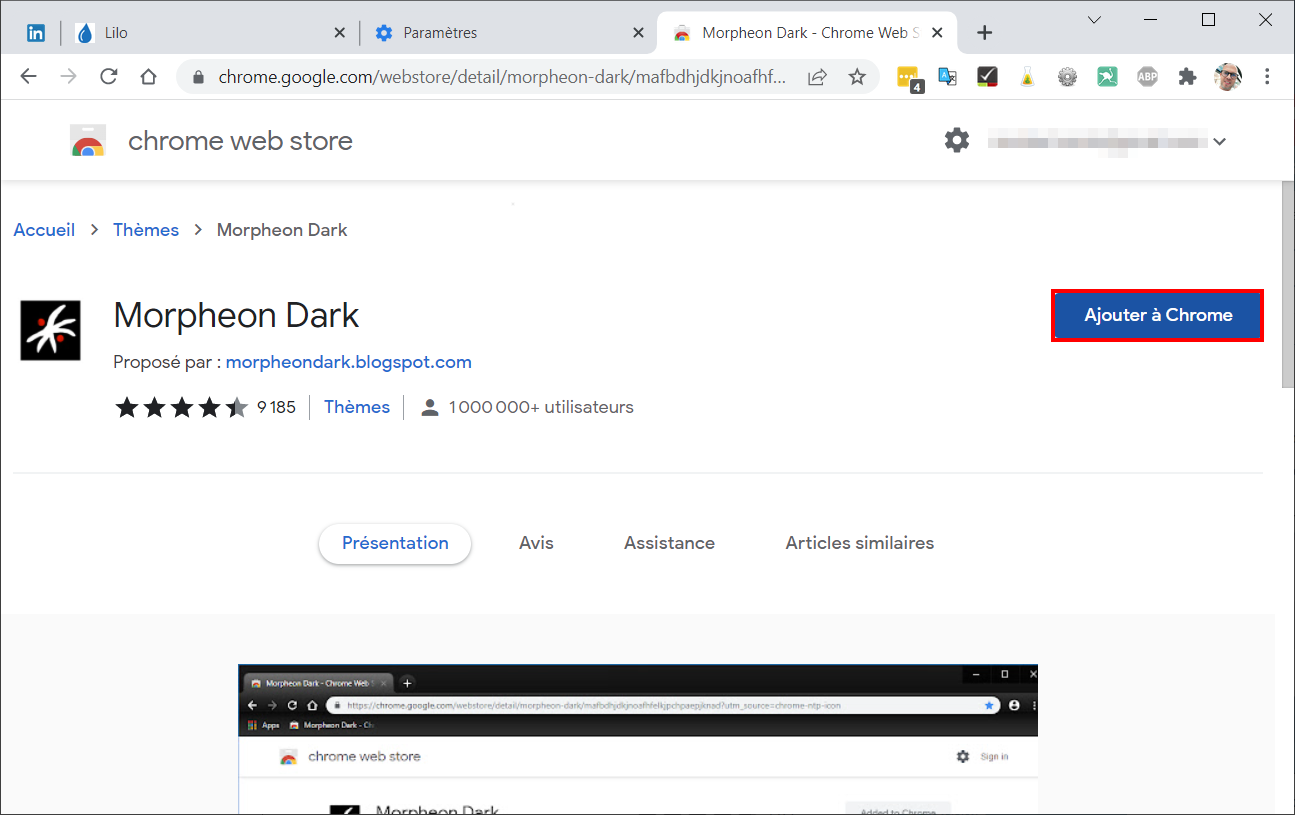Click the '1 000 000+ utilisateurs' text

(x=541, y=407)
